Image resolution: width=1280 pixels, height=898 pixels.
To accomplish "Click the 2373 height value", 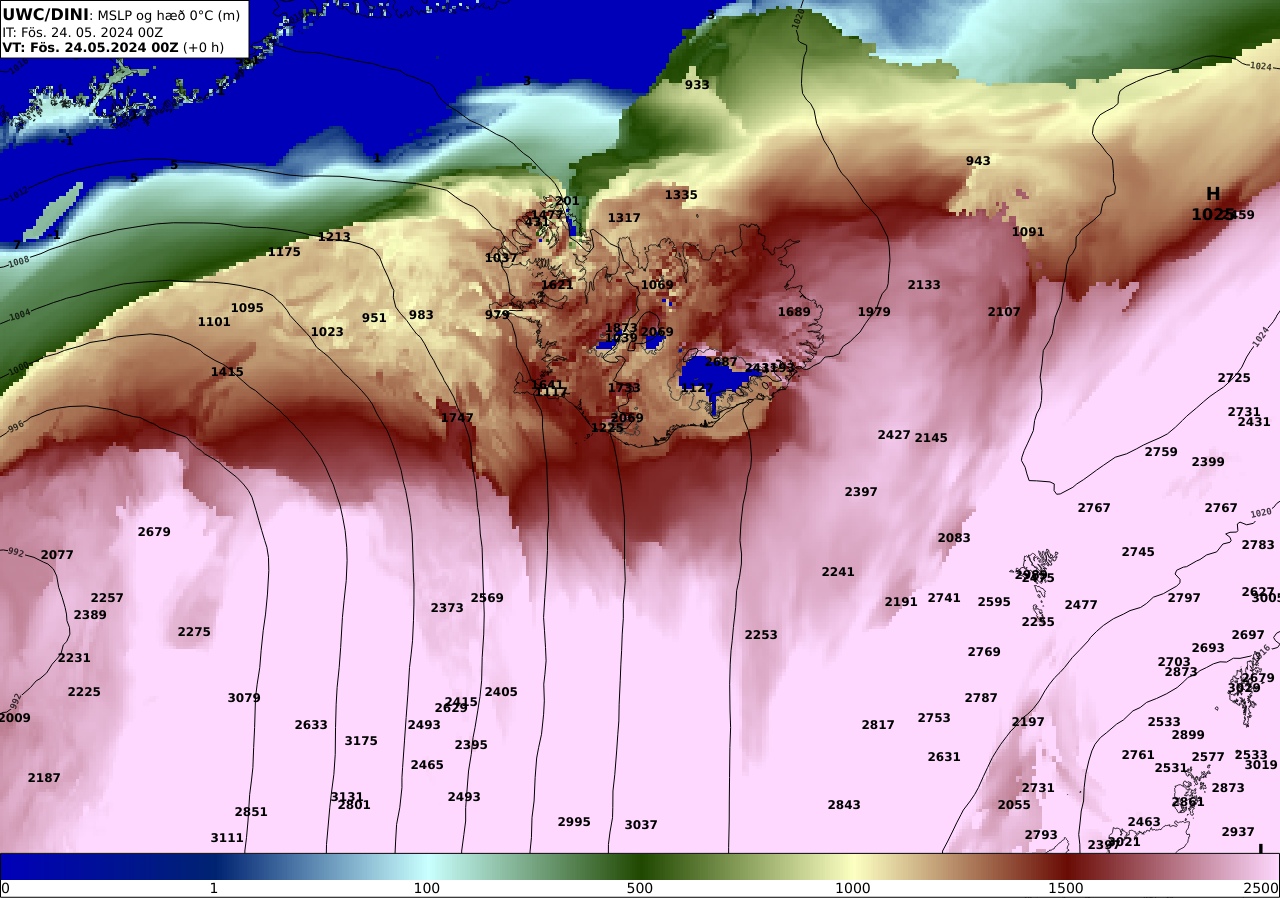I will (x=447, y=608).
